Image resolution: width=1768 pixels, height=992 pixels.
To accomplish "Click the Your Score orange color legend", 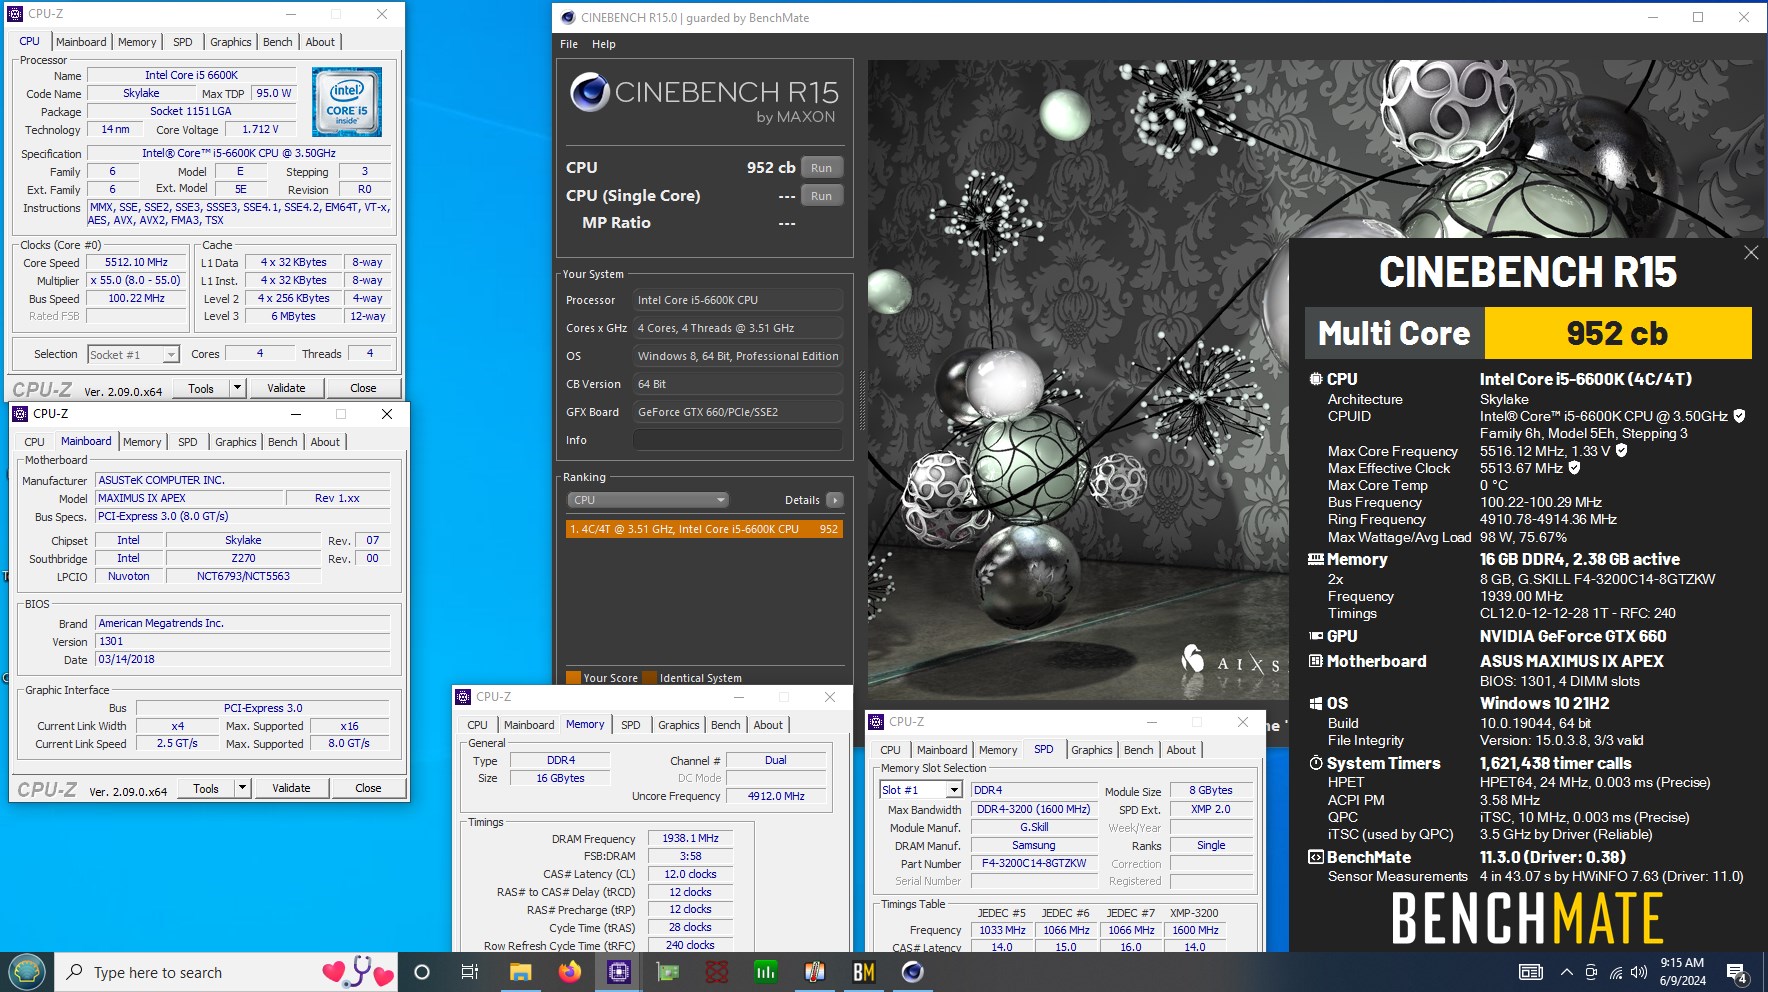I will (573, 678).
